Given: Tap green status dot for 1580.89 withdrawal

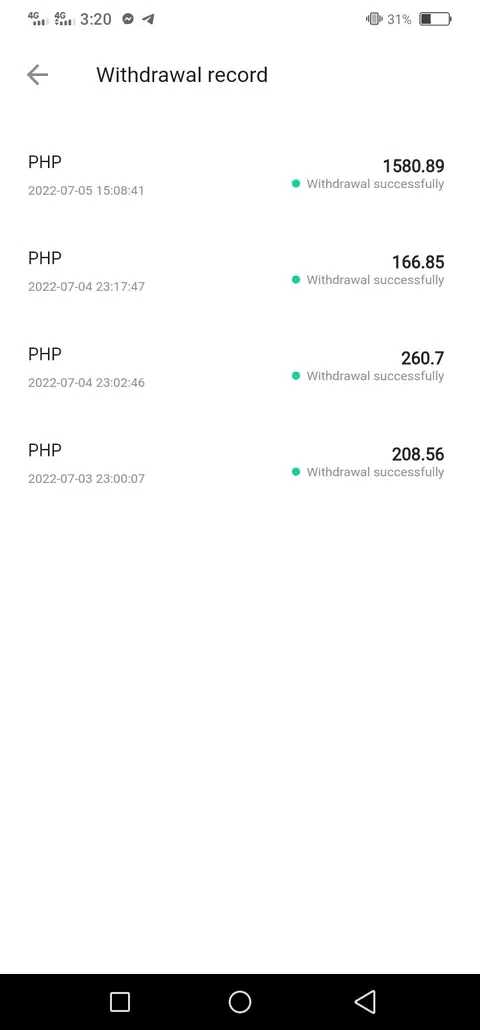Looking at the screenshot, I should (x=295, y=184).
